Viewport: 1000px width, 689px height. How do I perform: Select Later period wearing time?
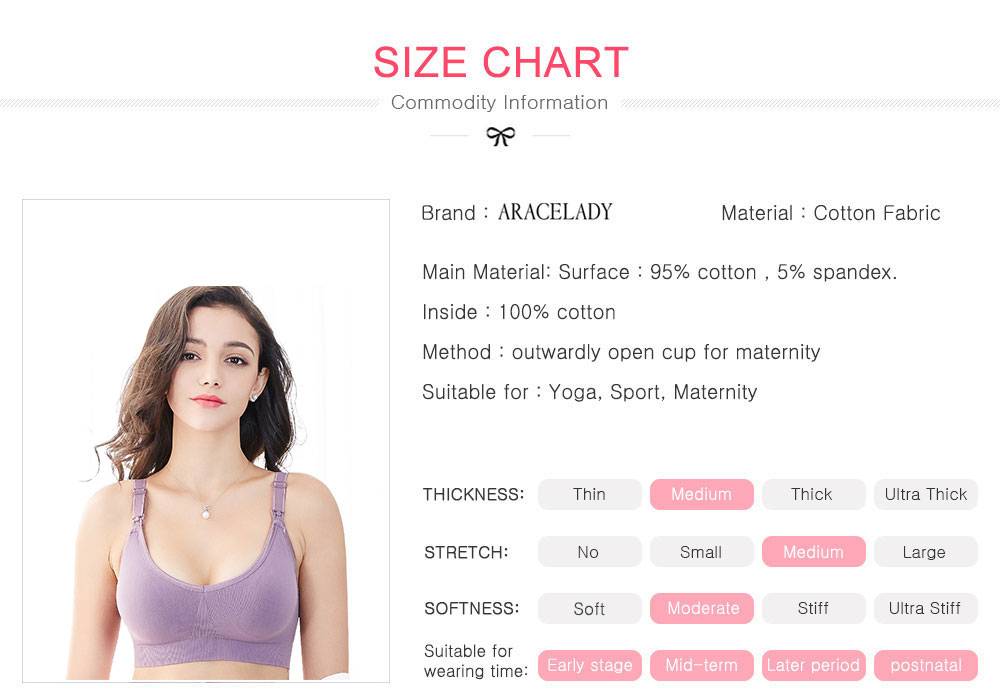tap(813, 665)
